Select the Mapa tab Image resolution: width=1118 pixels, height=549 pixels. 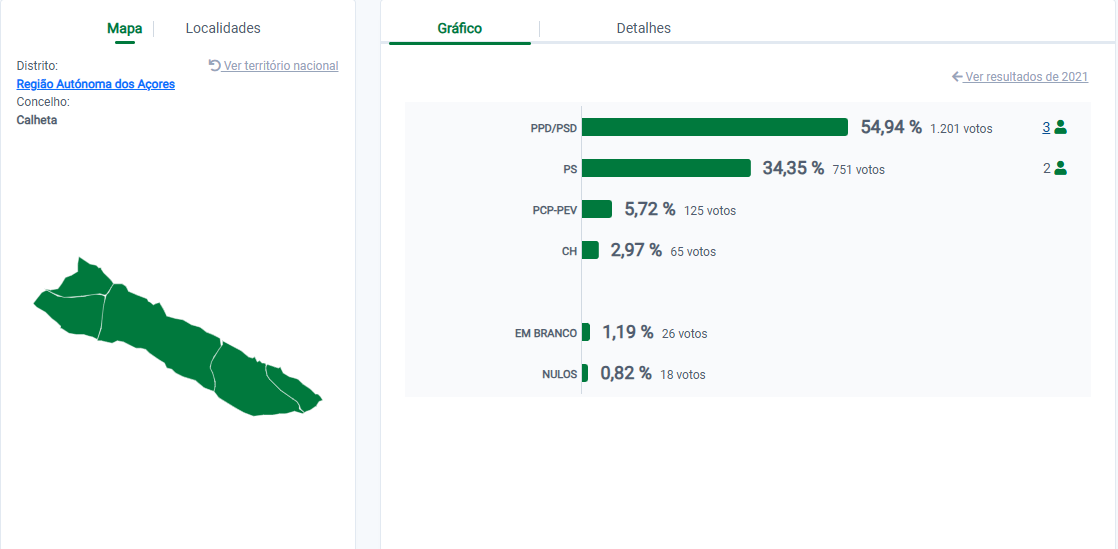[x=125, y=28]
